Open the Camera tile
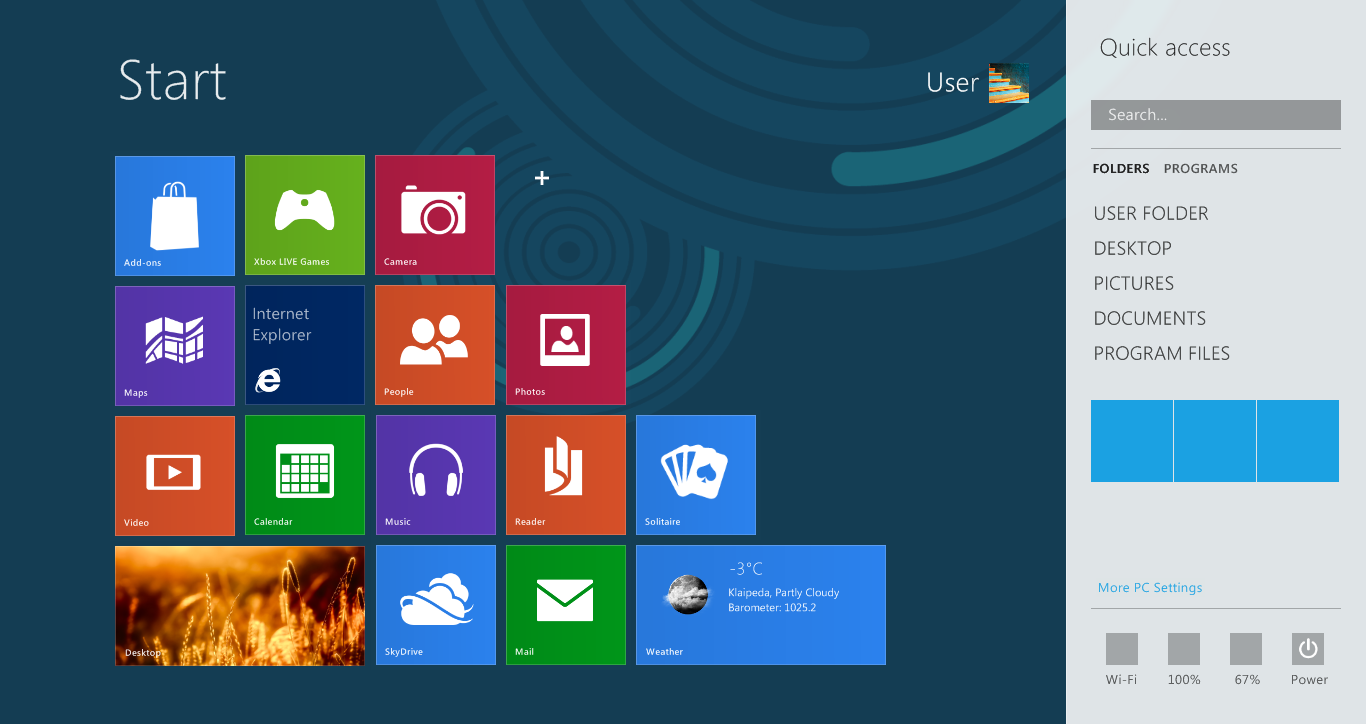The image size is (1366, 724). click(435, 215)
